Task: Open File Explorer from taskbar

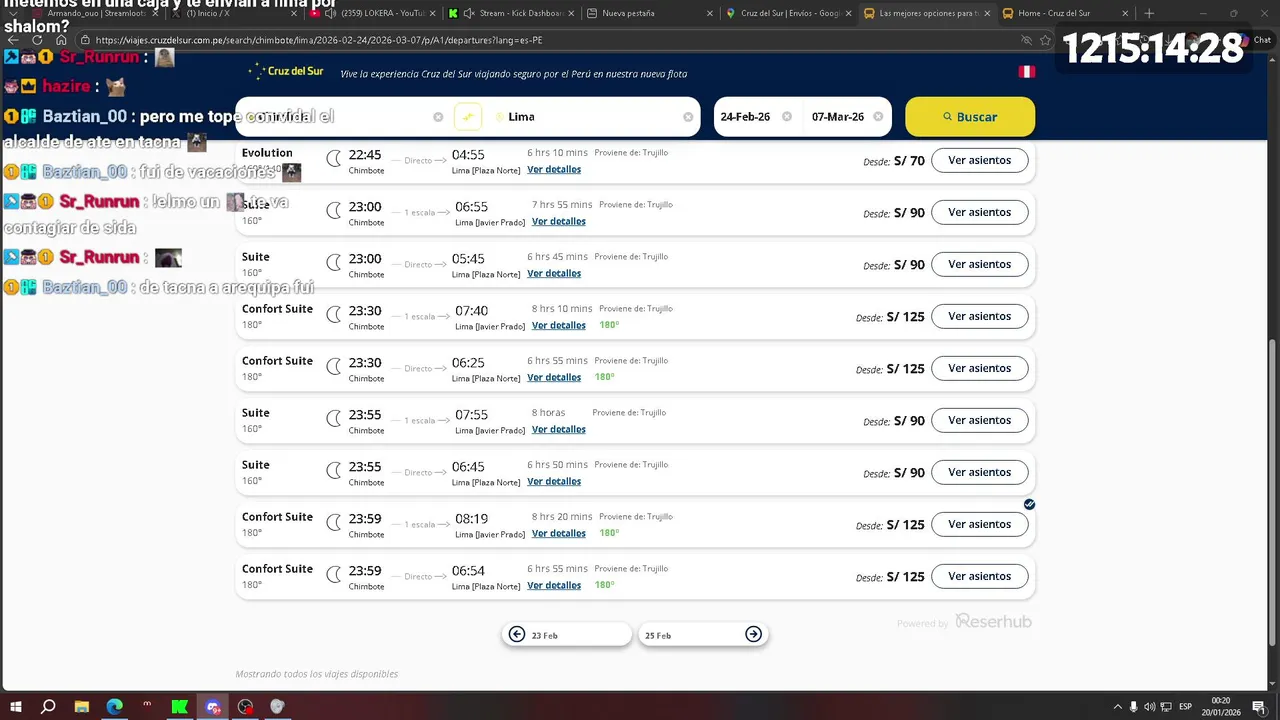Action: [81, 706]
